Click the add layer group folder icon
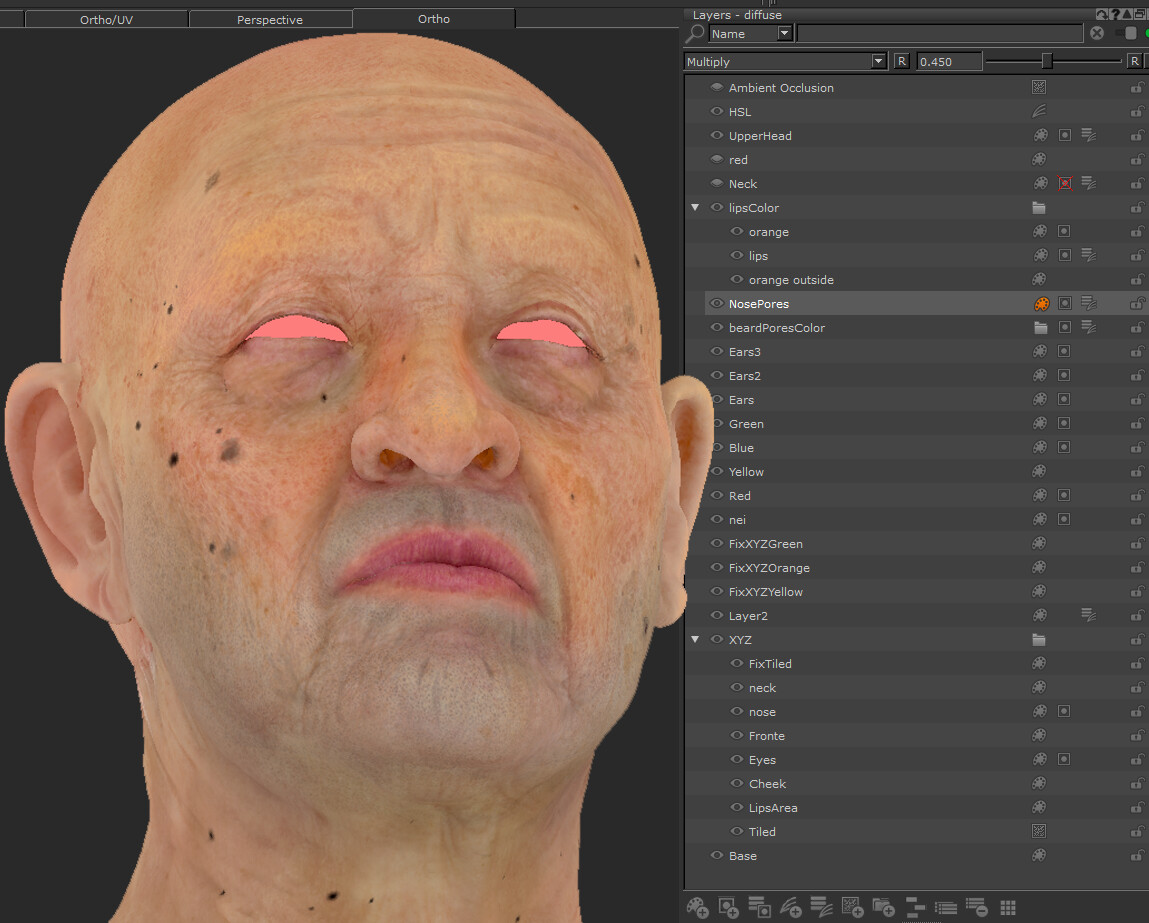This screenshot has width=1149, height=923. 883,907
